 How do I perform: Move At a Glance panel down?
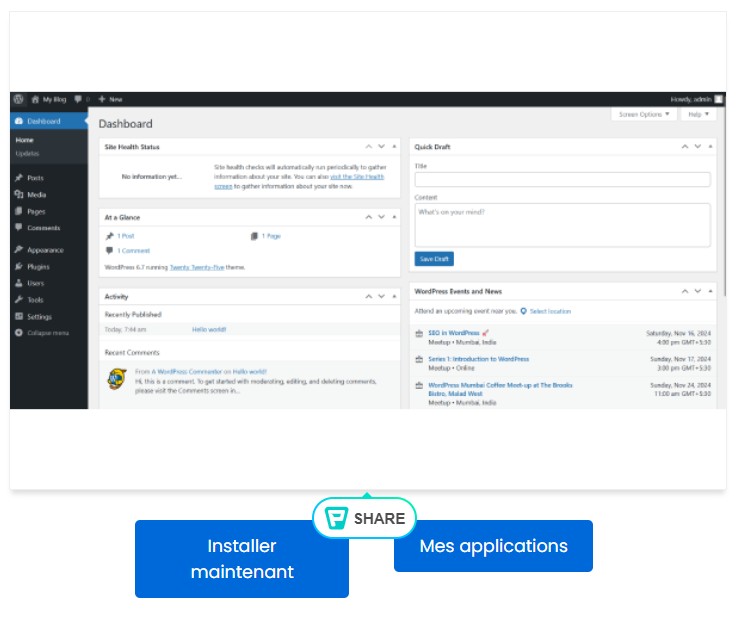click(382, 217)
